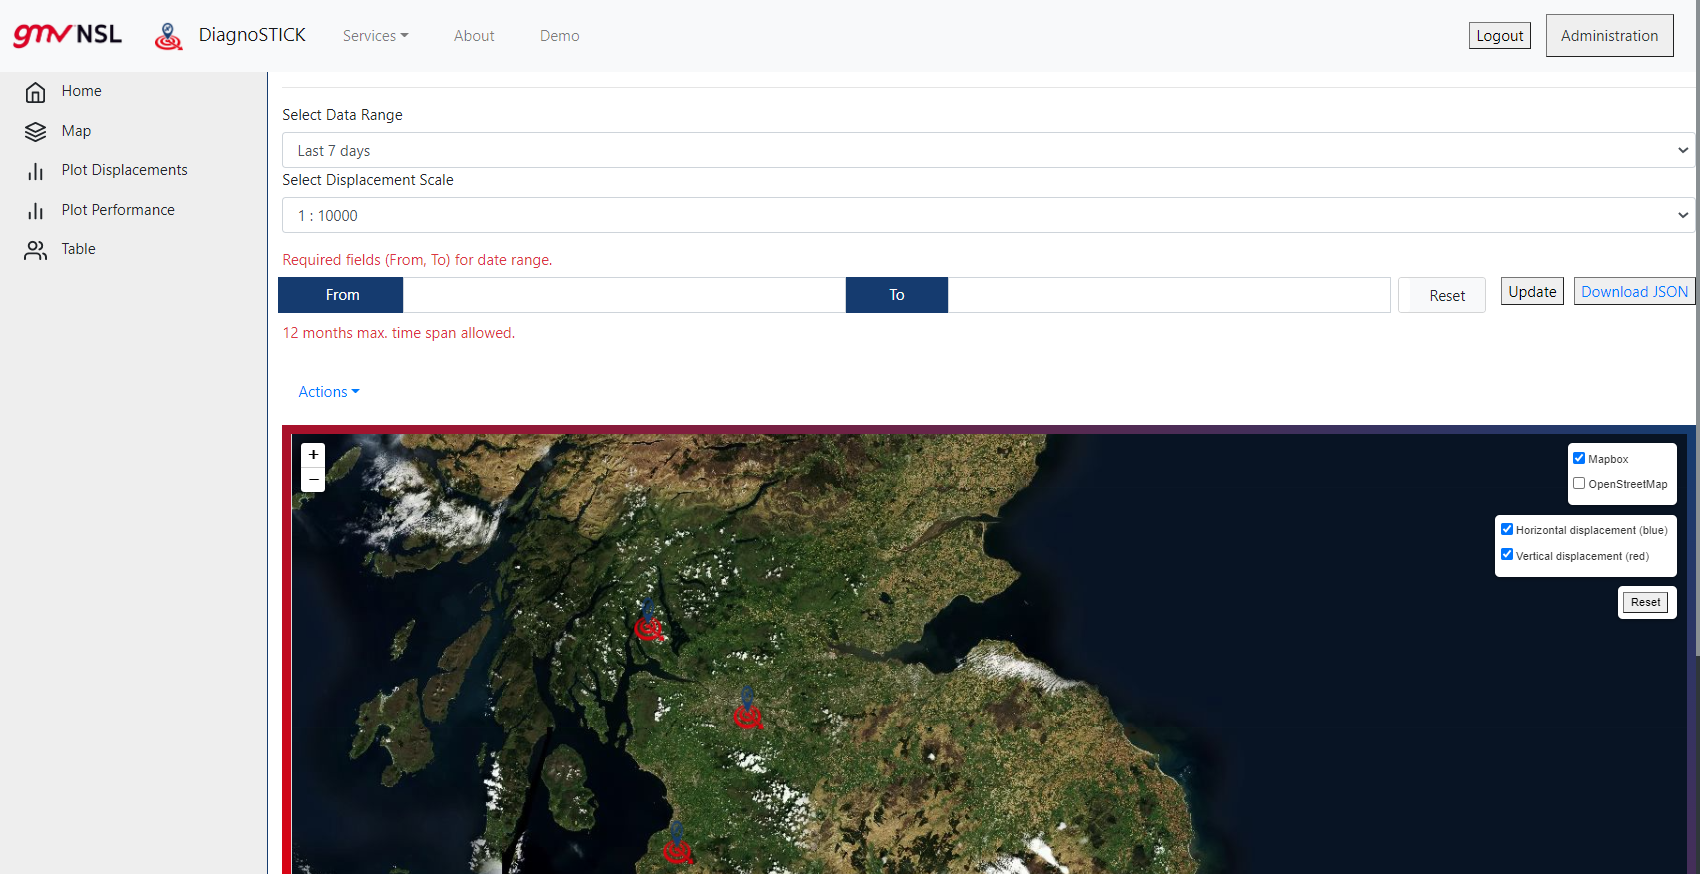This screenshot has width=1700, height=874.
Task: Click the Download JSON button
Action: (x=1635, y=291)
